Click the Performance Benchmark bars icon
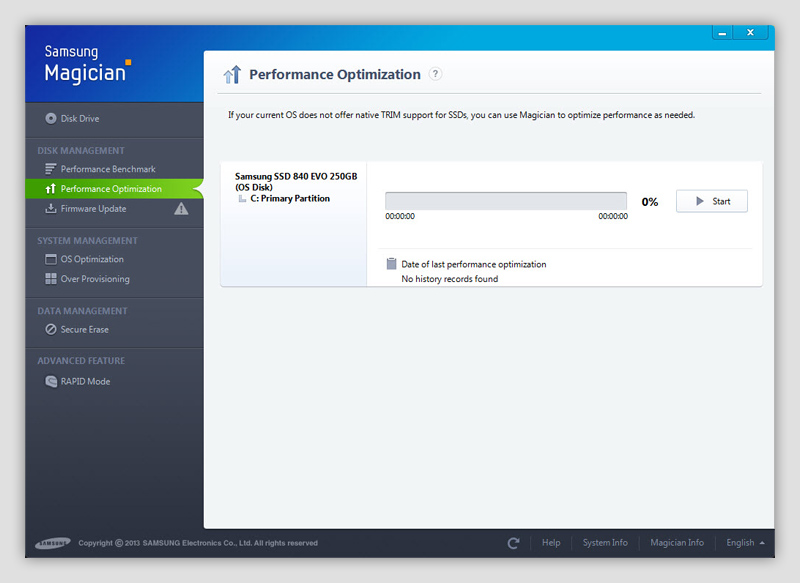This screenshot has width=800, height=583. [x=51, y=169]
